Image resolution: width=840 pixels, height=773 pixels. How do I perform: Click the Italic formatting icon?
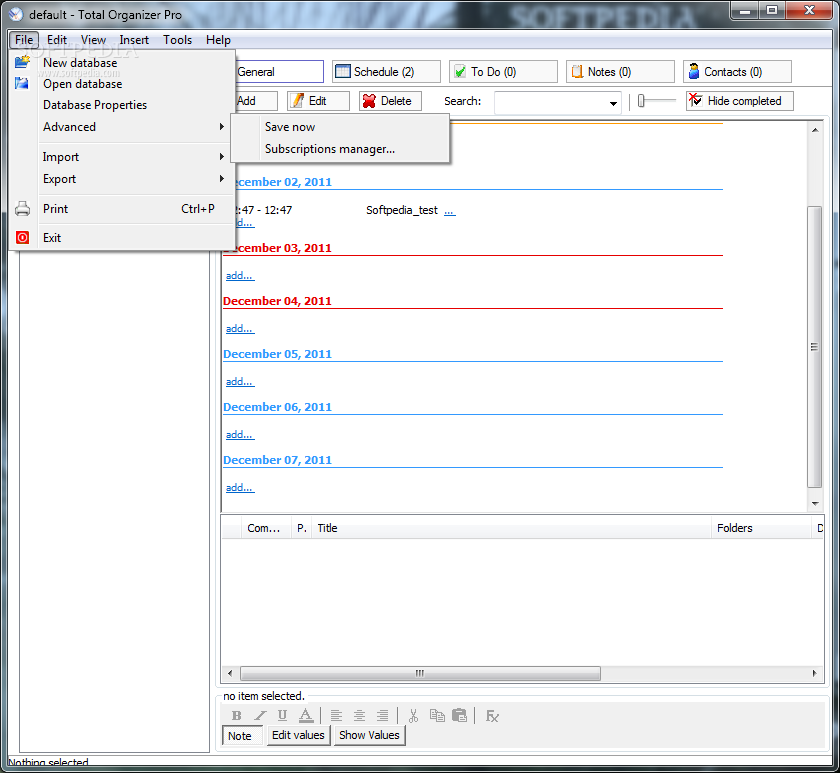(x=260, y=716)
